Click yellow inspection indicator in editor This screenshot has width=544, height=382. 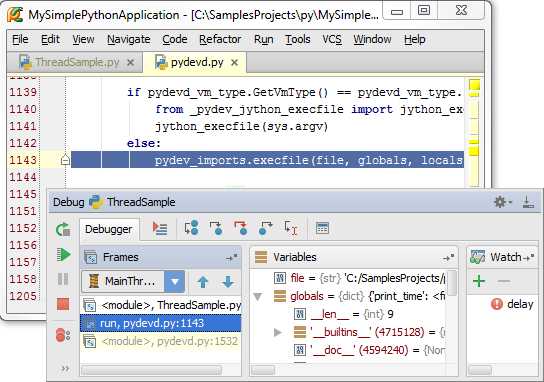point(474,84)
